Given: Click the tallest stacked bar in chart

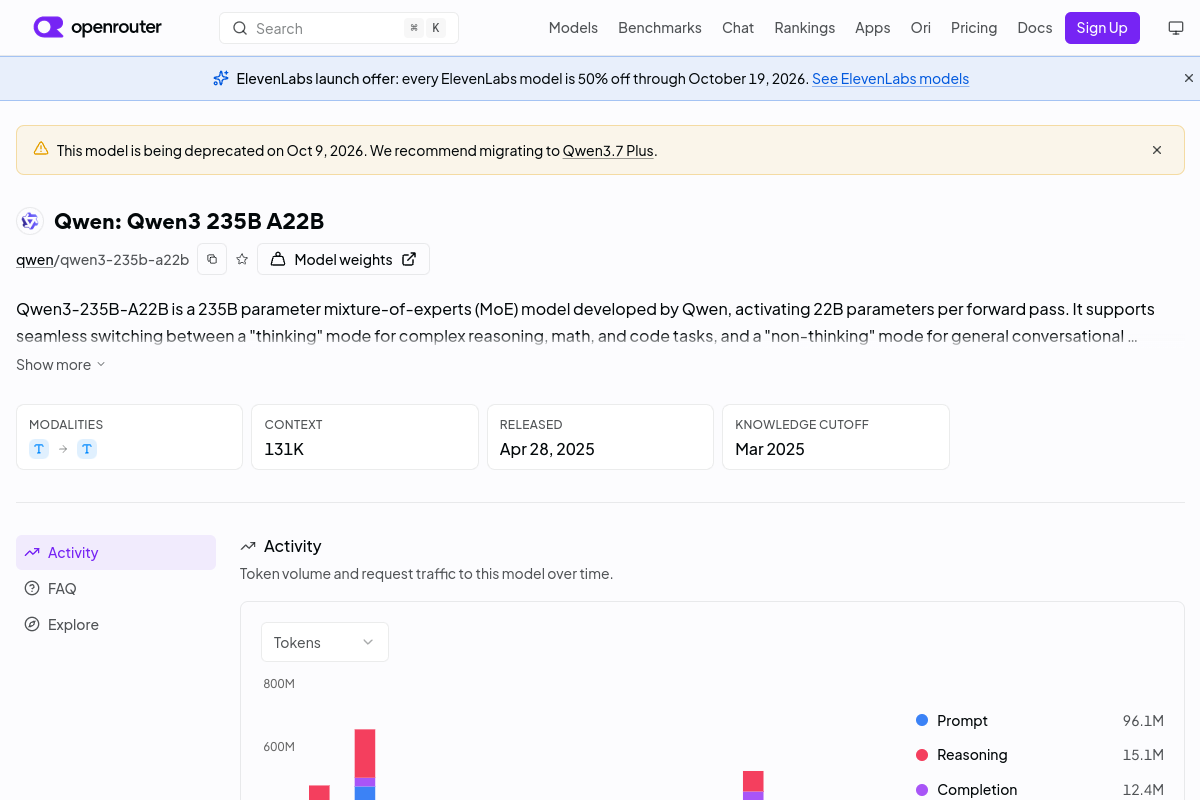Looking at the screenshot, I should coord(365,764).
